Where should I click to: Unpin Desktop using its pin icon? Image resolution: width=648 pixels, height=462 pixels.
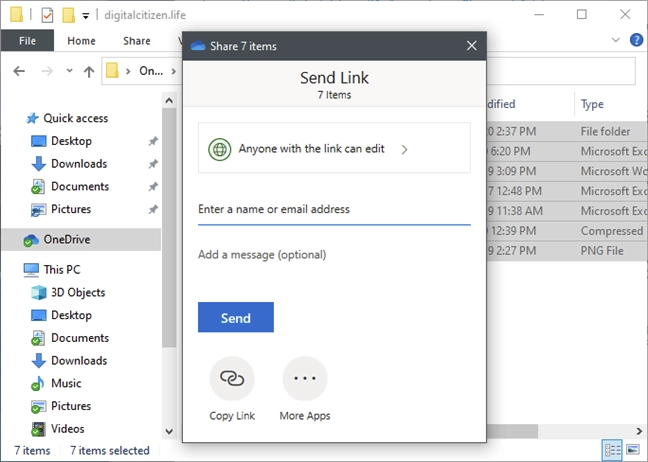[x=153, y=141]
